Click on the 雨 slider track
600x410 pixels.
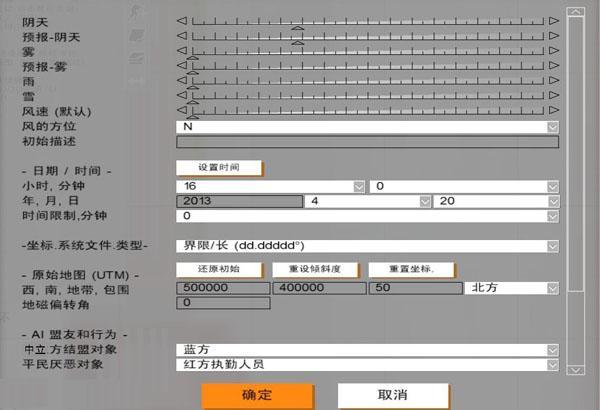[368, 81]
